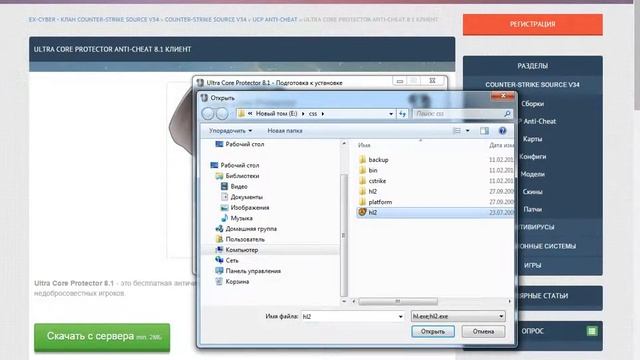Click the horizontal scrollbar of the file list
The width and height of the screenshot is (640, 360).
coord(398,301)
